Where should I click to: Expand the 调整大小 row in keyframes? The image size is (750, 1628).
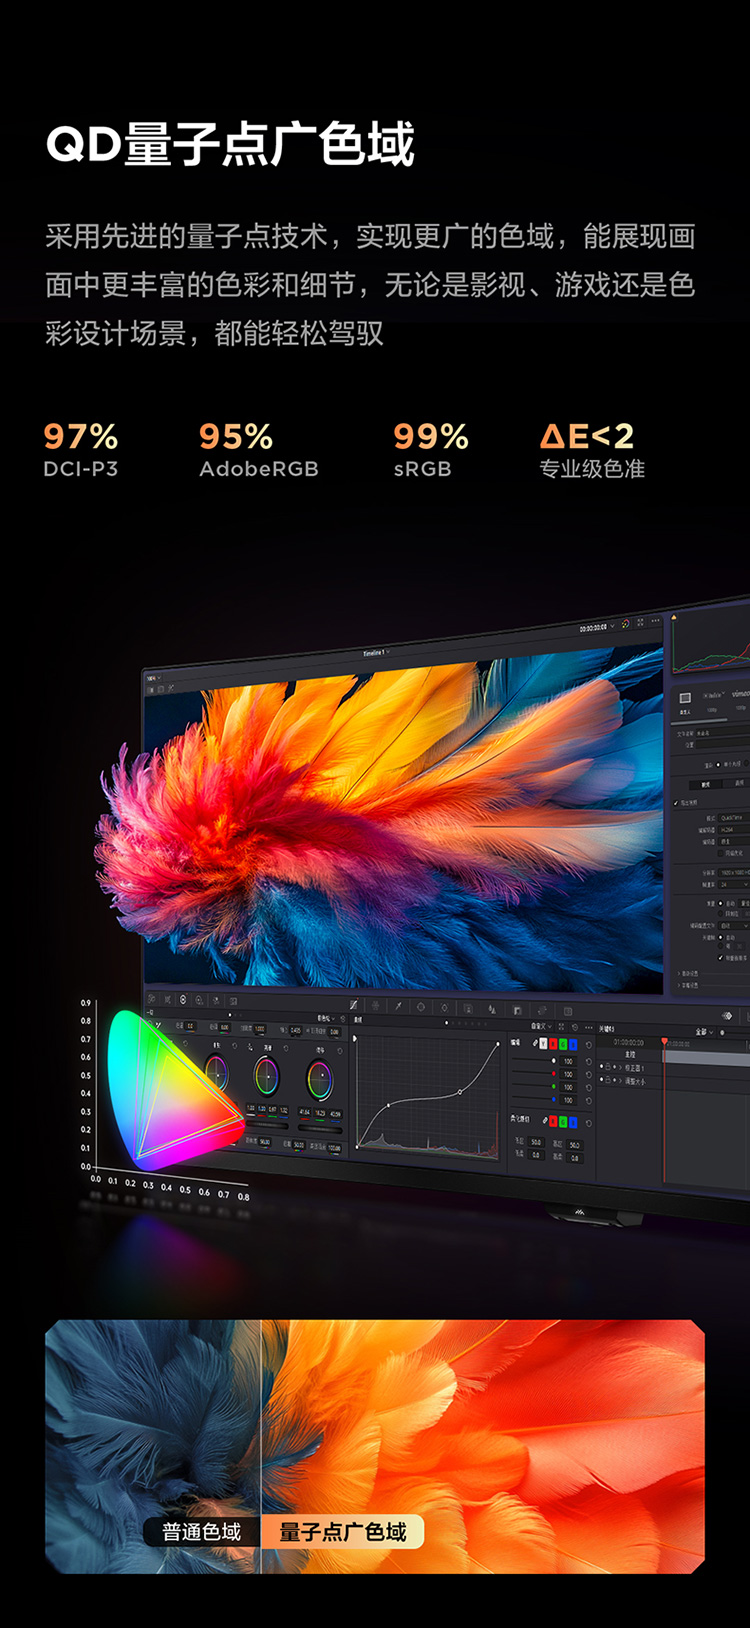620,1081
